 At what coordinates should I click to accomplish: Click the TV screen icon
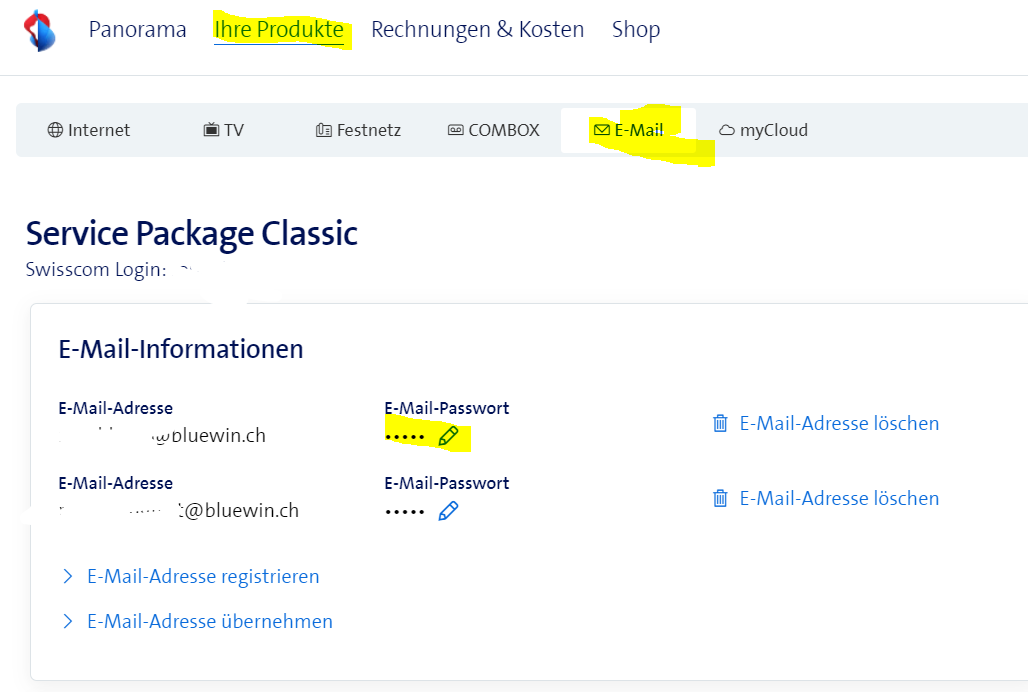(x=211, y=130)
